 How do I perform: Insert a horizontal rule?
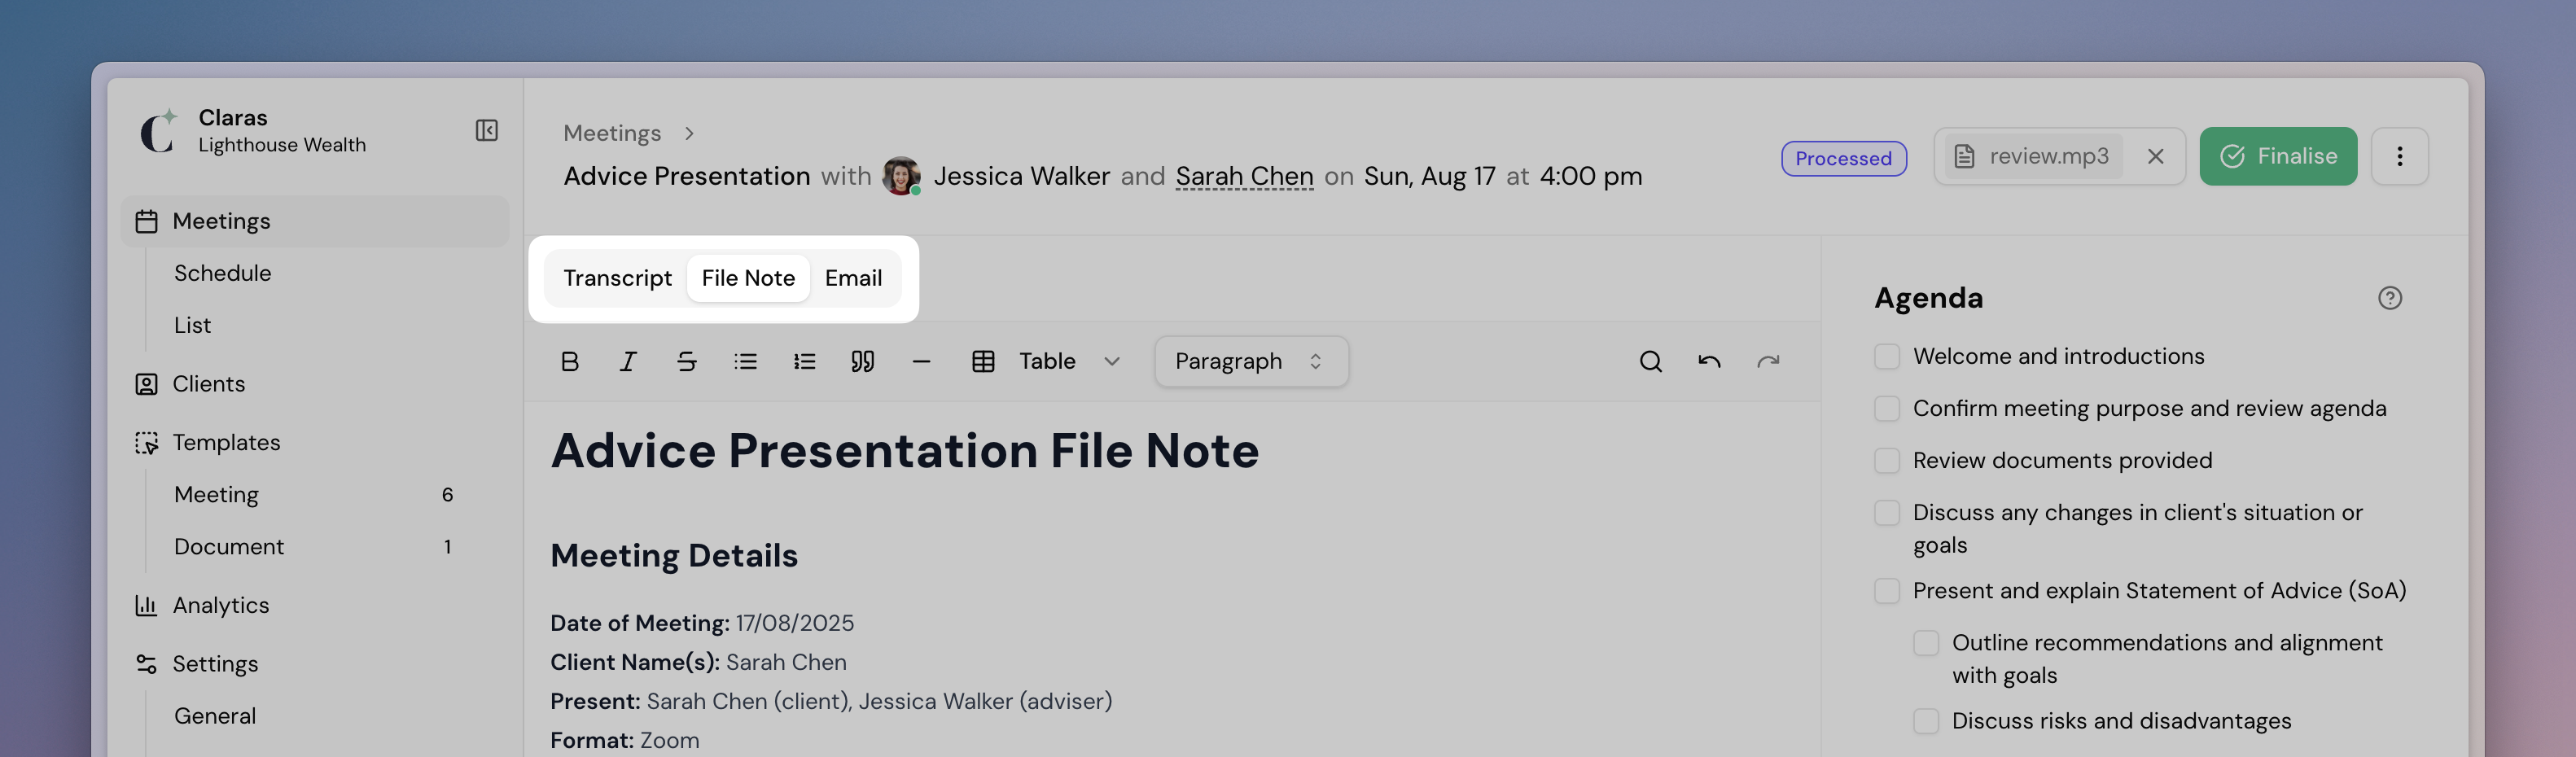pos(921,361)
